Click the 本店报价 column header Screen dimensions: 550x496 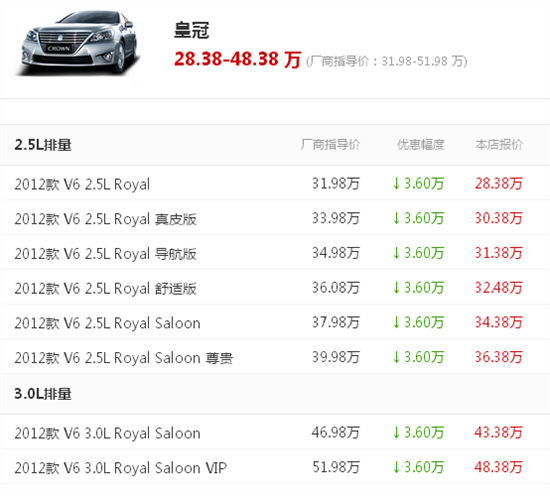[x=499, y=145]
